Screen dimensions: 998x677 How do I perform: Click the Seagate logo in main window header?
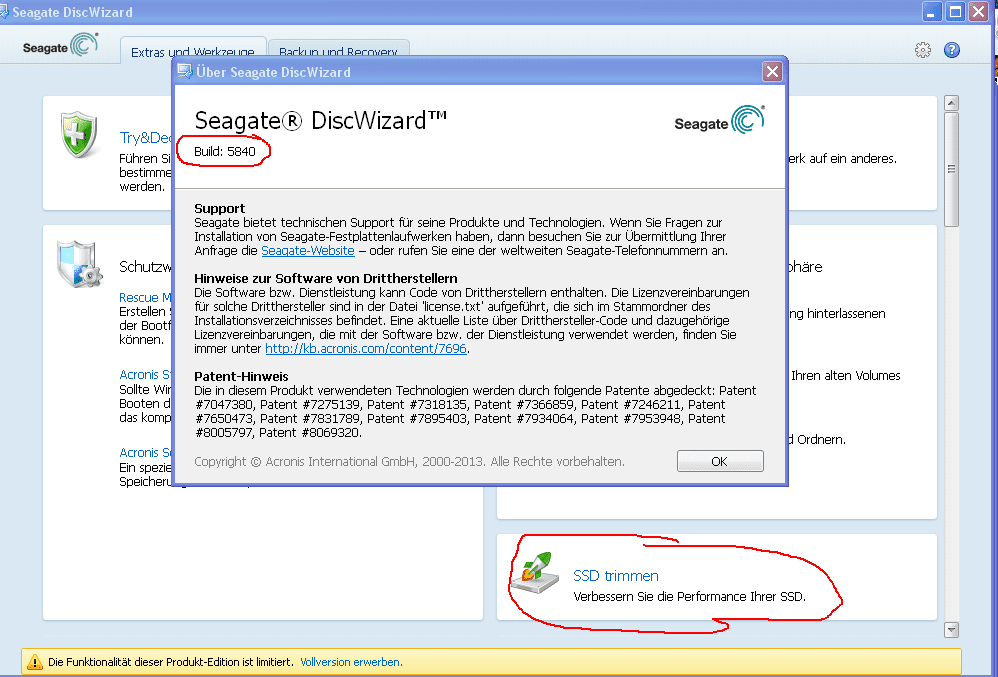click(x=60, y=45)
